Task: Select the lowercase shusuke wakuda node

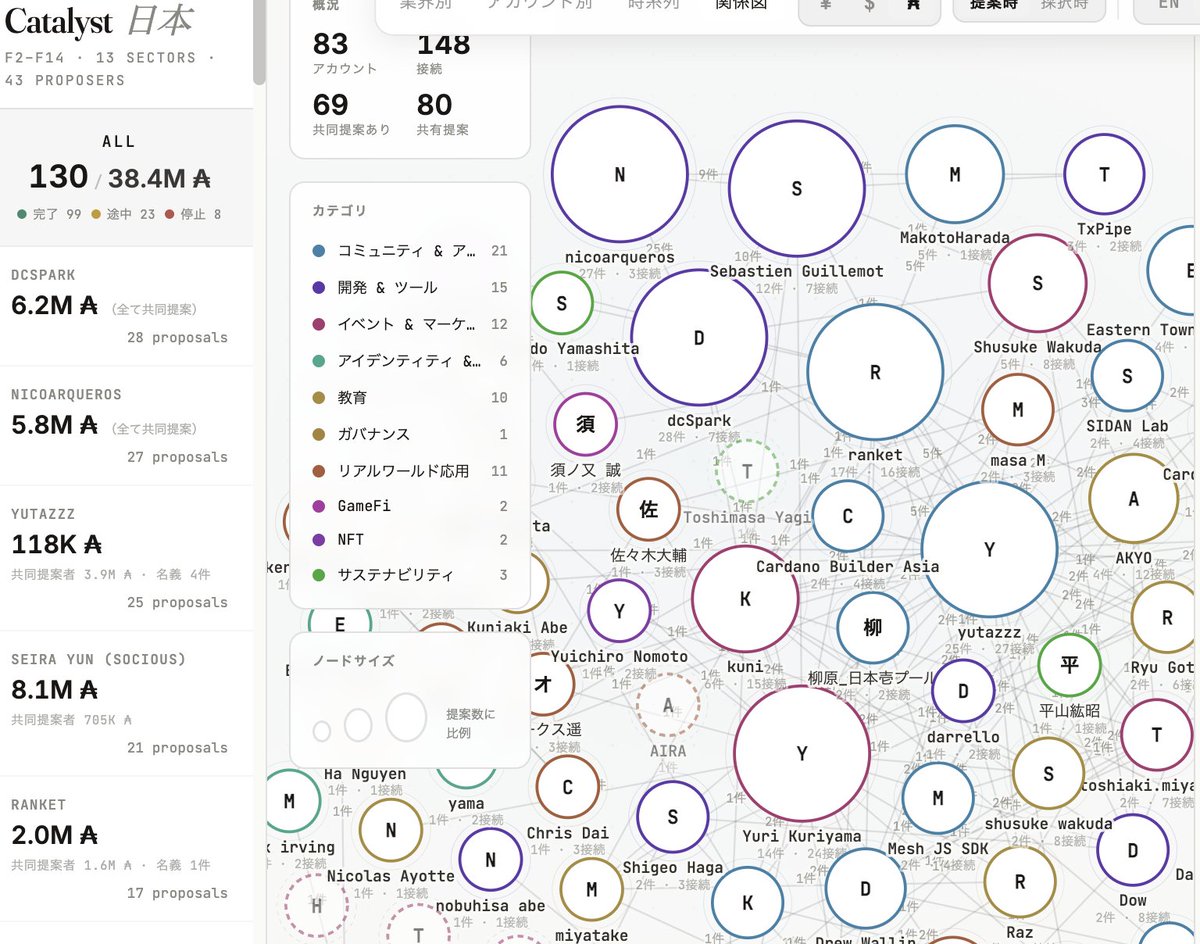Action: [1048, 774]
